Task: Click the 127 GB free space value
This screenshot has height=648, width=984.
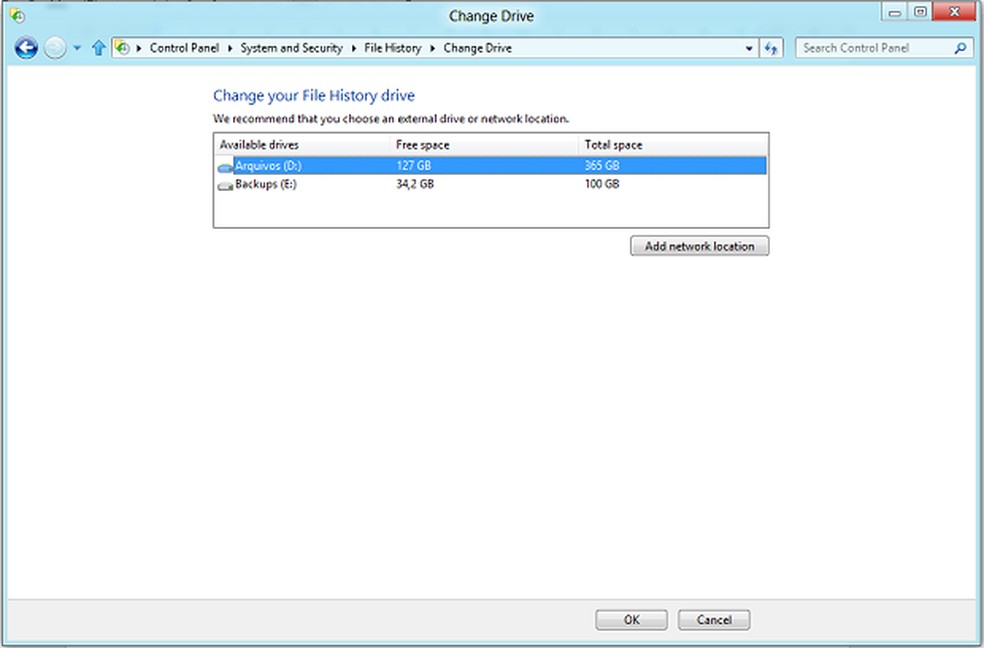Action: 414,166
